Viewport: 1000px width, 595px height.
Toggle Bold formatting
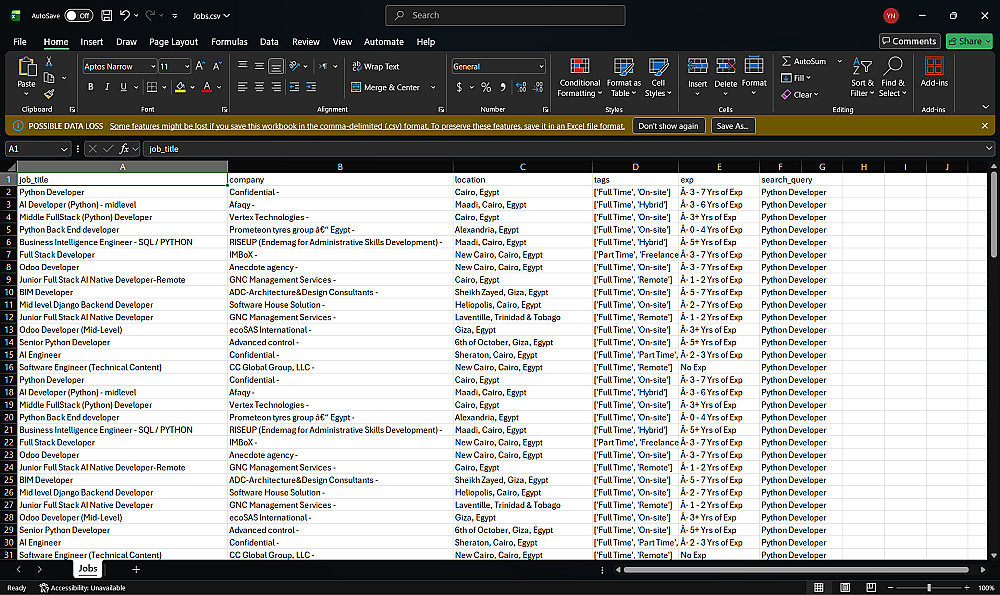91,87
